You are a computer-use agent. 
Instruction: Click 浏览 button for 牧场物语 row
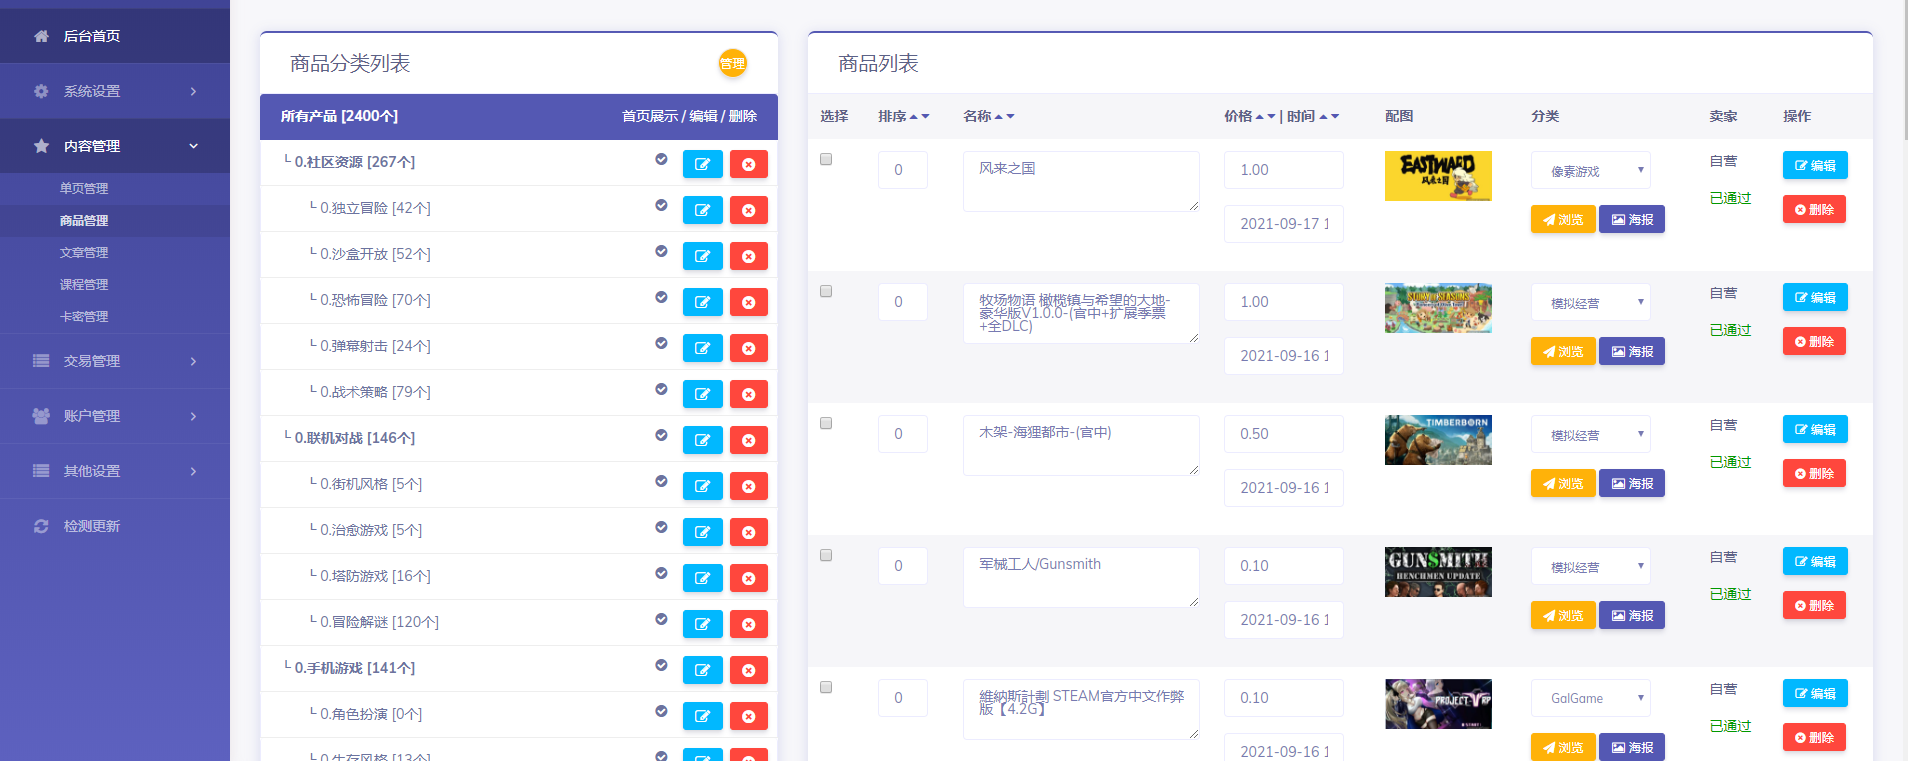(x=1562, y=351)
